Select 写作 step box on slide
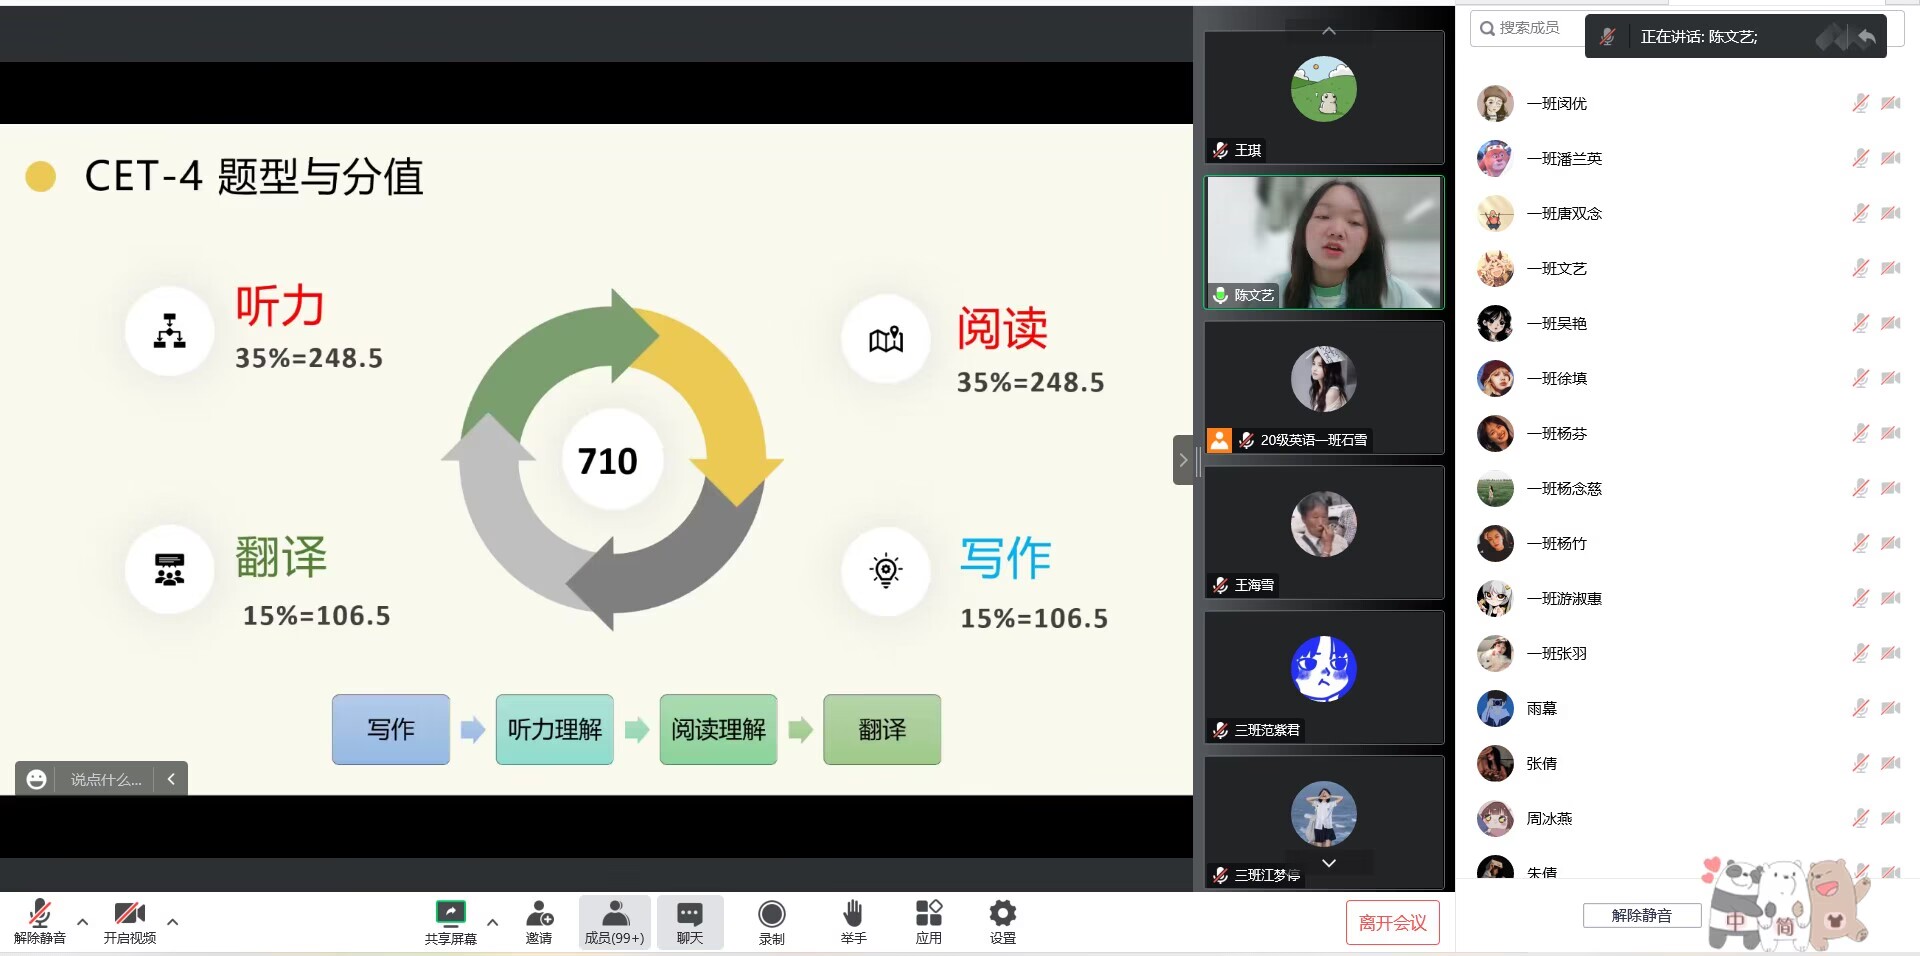 click(x=391, y=729)
